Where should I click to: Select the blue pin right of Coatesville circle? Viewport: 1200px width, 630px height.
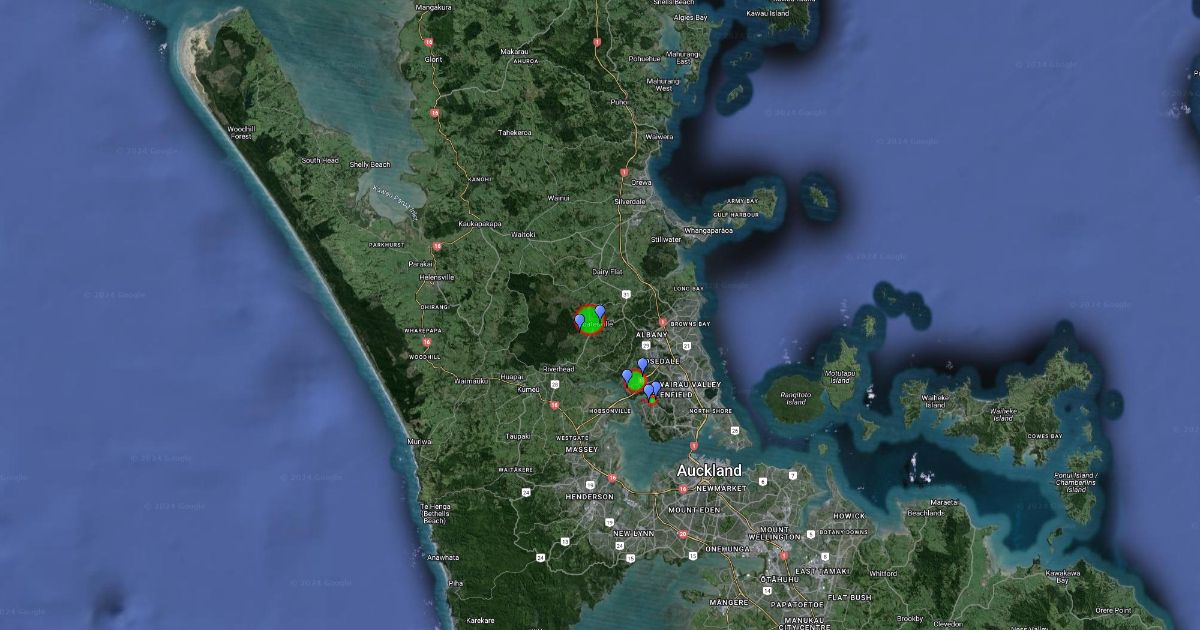pyautogui.click(x=600, y=313)
